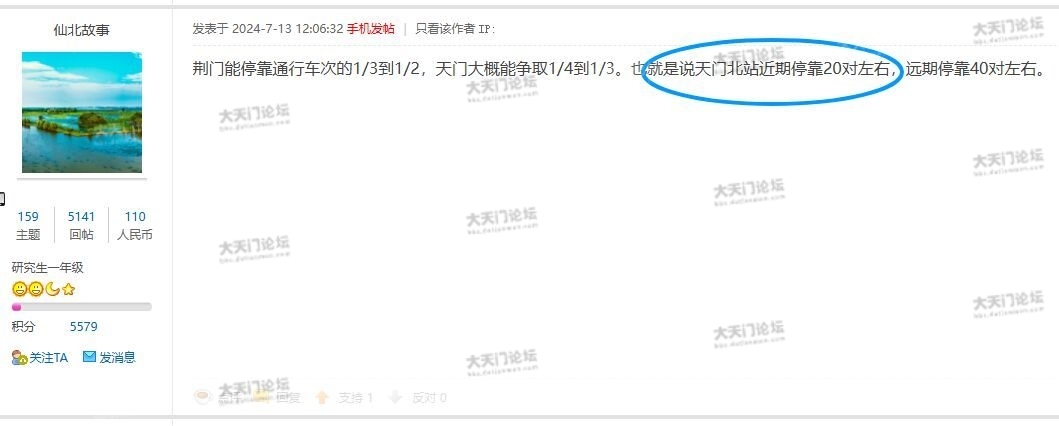Screen dimensions: 1059x426
Task: Open the lake landscape avatar image
Action: click(82, 113)
